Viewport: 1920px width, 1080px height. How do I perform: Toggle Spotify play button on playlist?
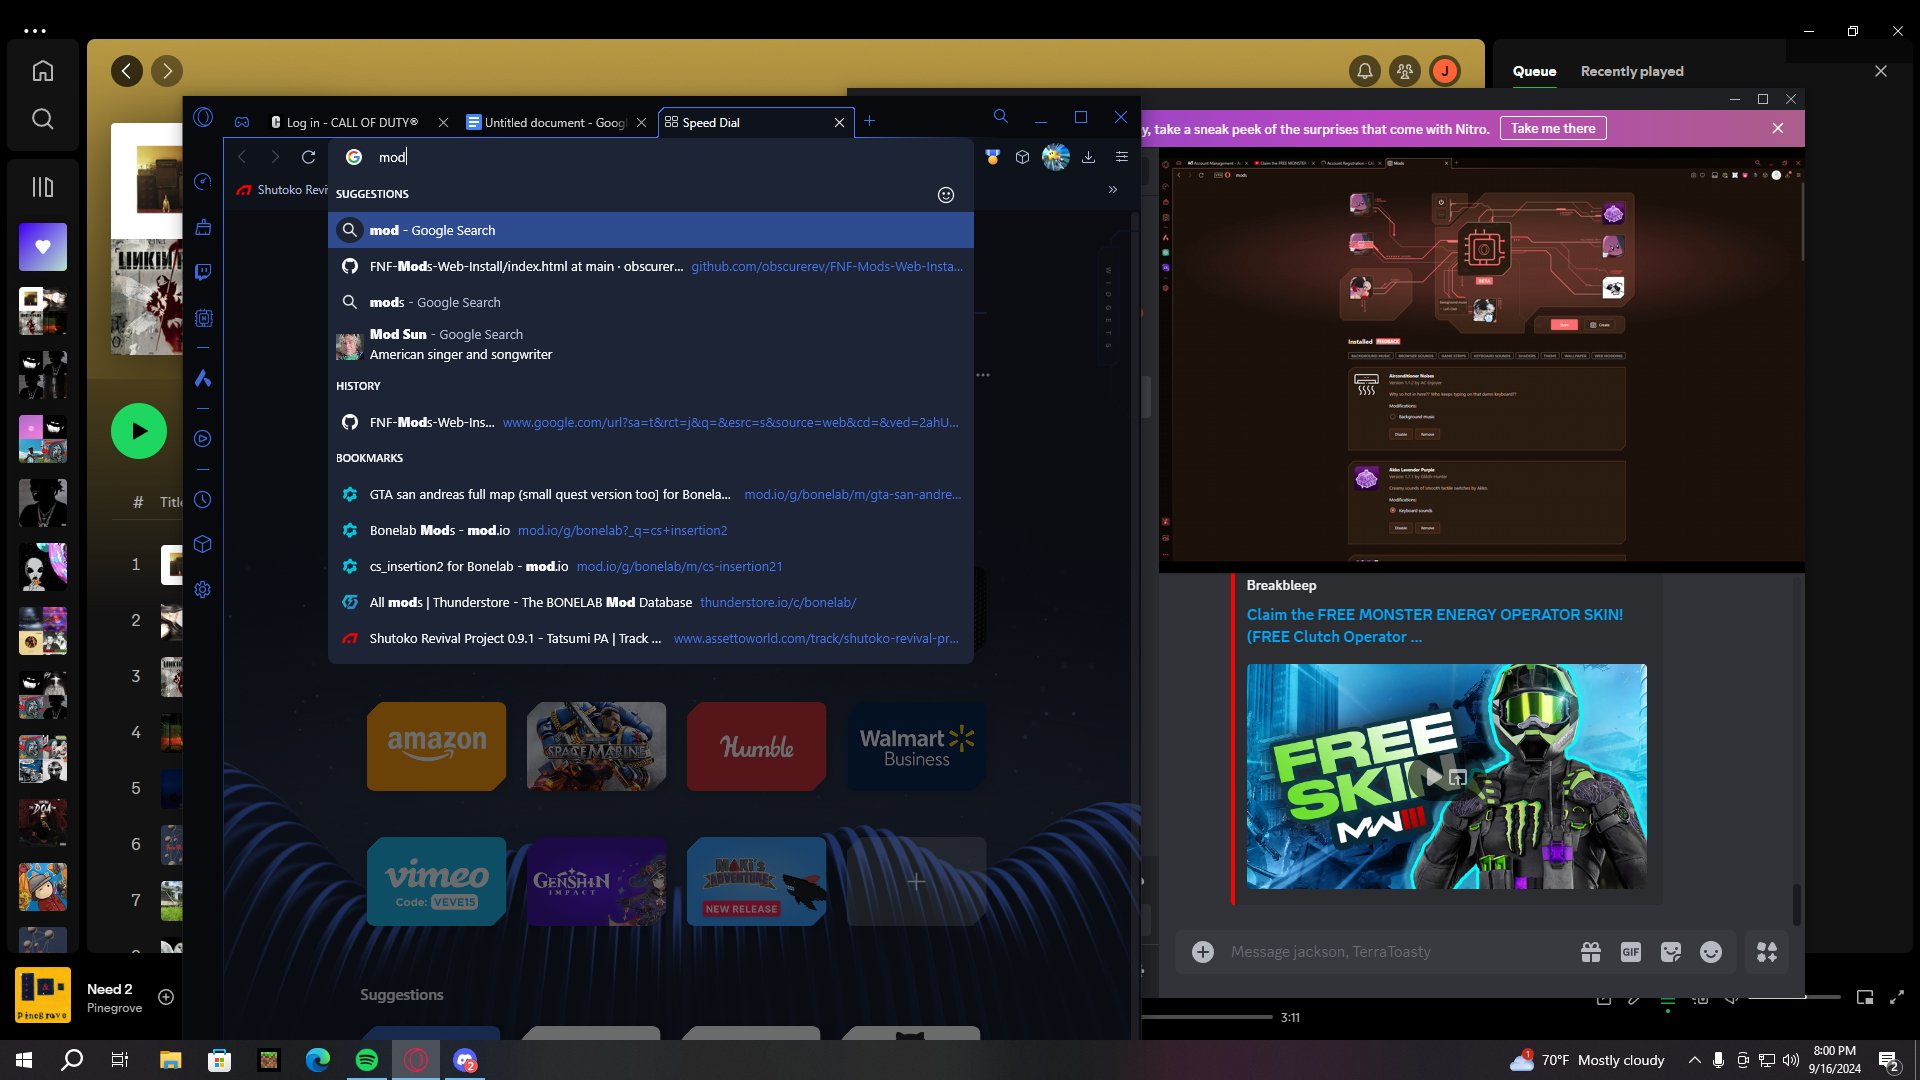click(139, 431)
